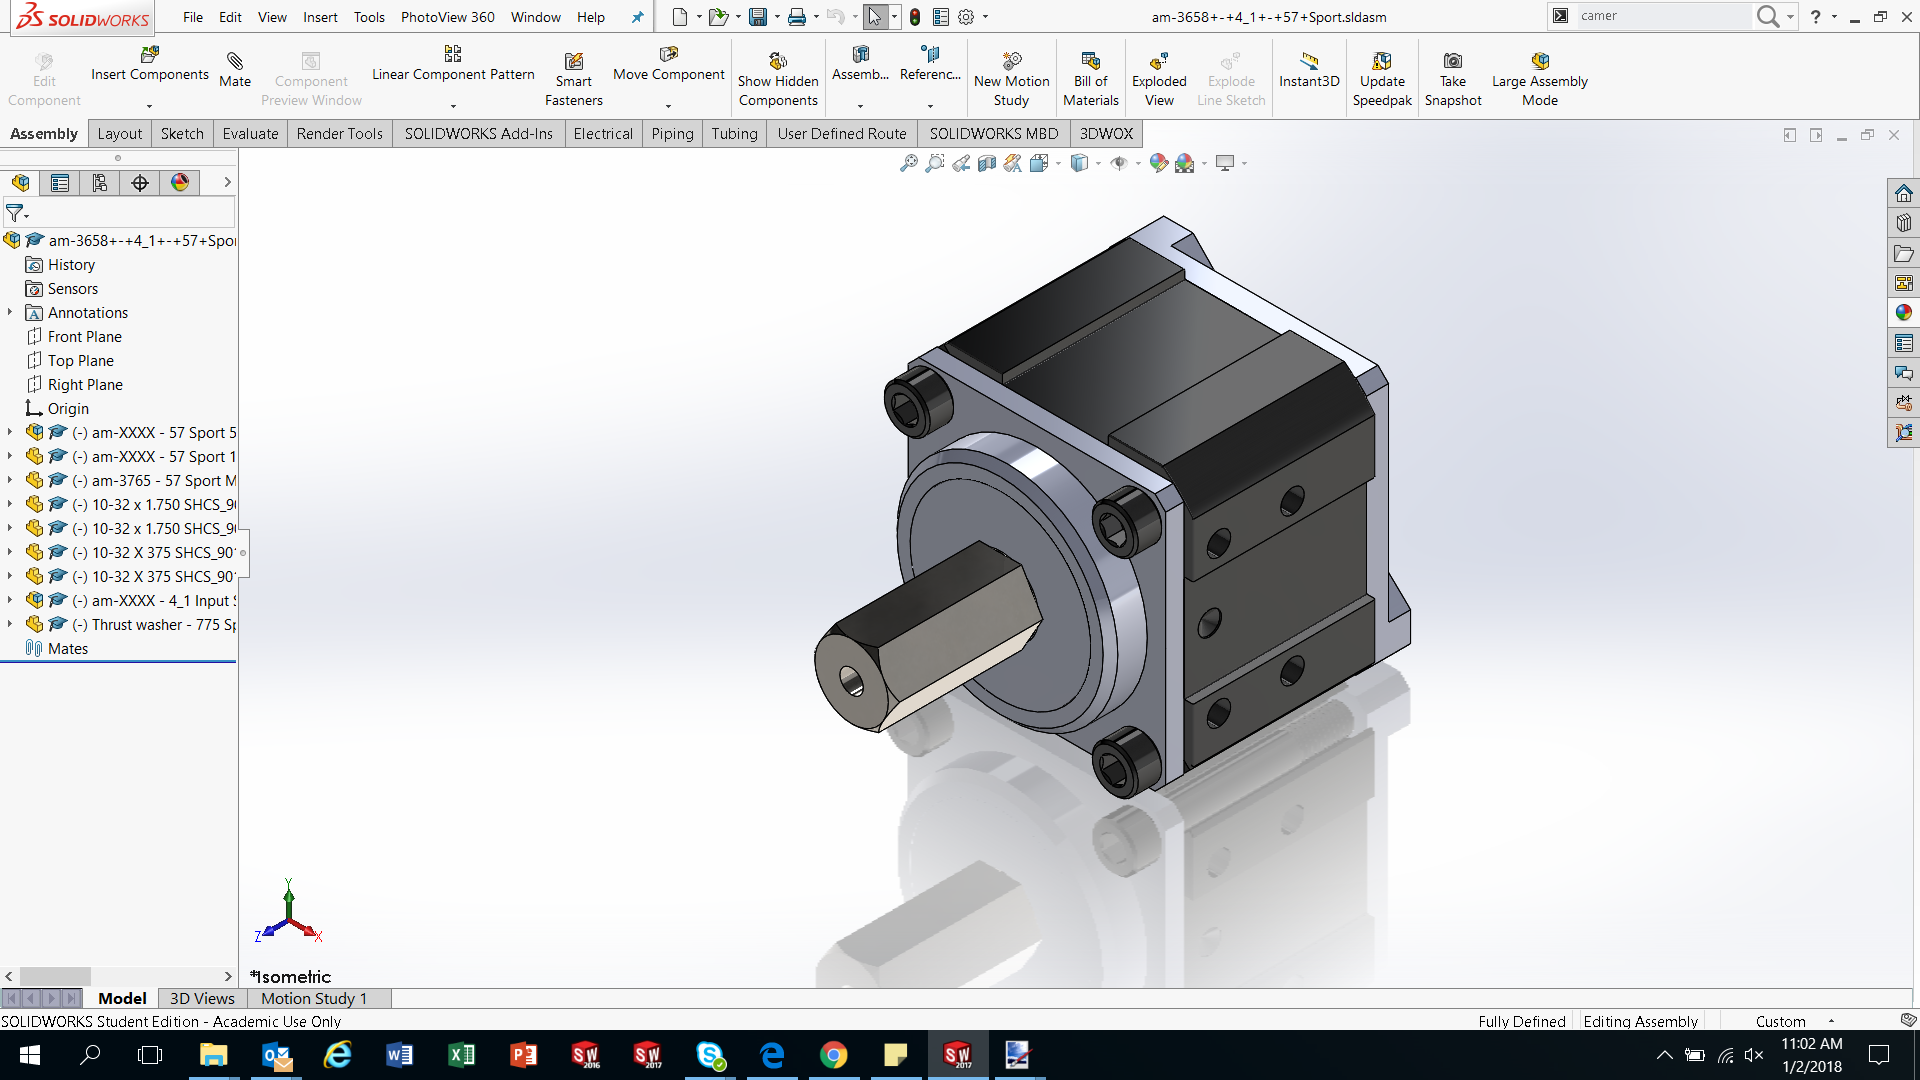Image resolution: width=1920 pixels, height=1080 pixels.
Task: Toggle Show Hidden Components
Action: 778,77
